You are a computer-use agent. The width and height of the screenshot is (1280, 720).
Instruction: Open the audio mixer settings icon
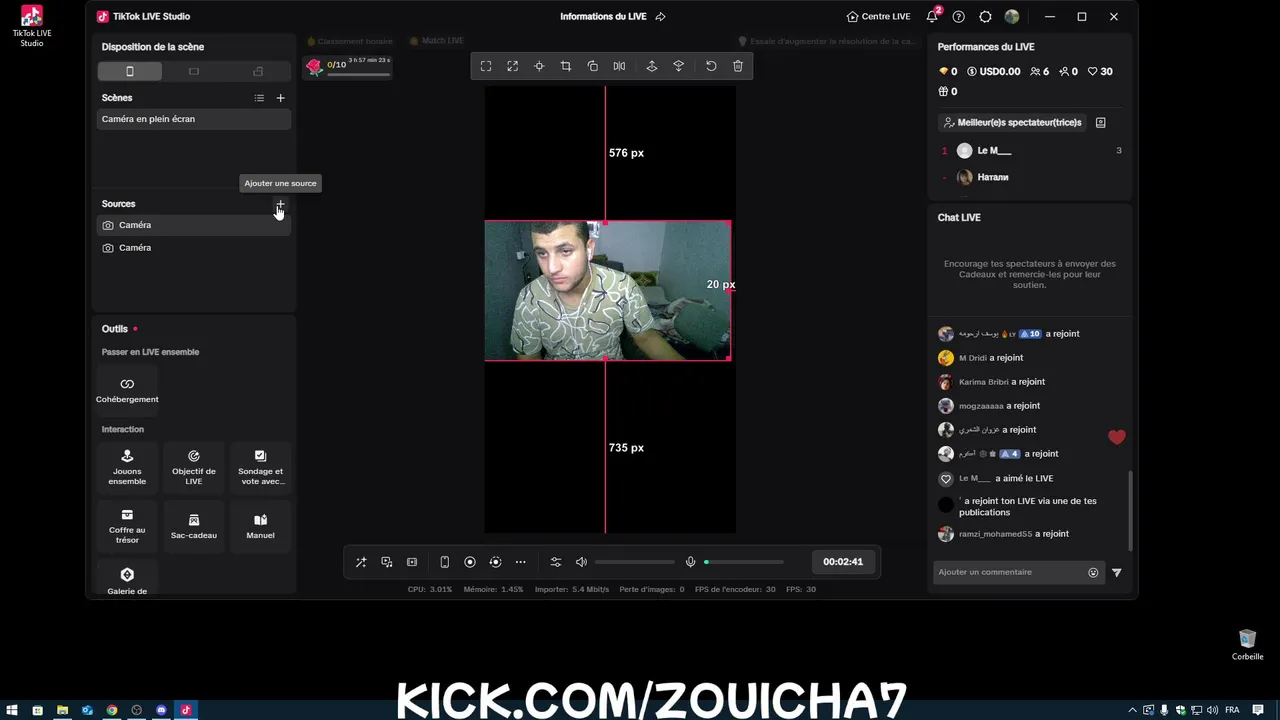tap(556, 562)
